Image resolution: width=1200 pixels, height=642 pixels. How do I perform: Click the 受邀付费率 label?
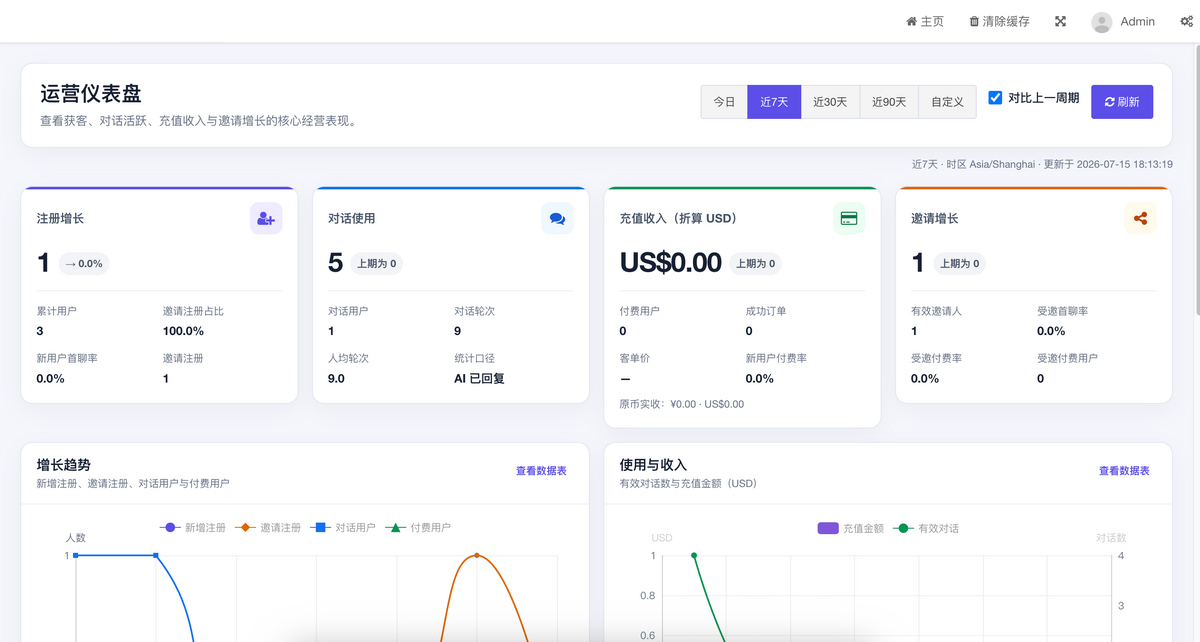point(936,358)
